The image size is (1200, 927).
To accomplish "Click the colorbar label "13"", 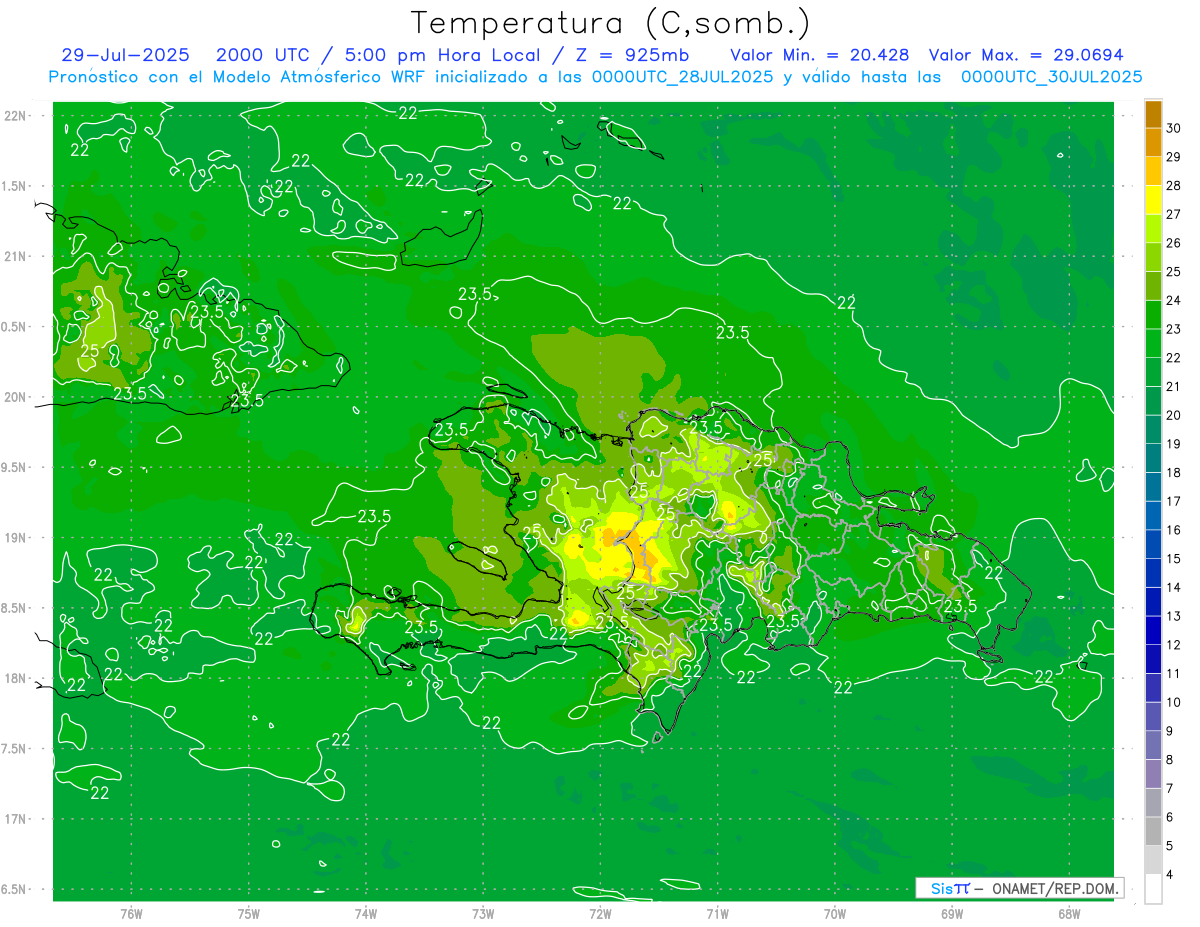I will click(1174, 616).
